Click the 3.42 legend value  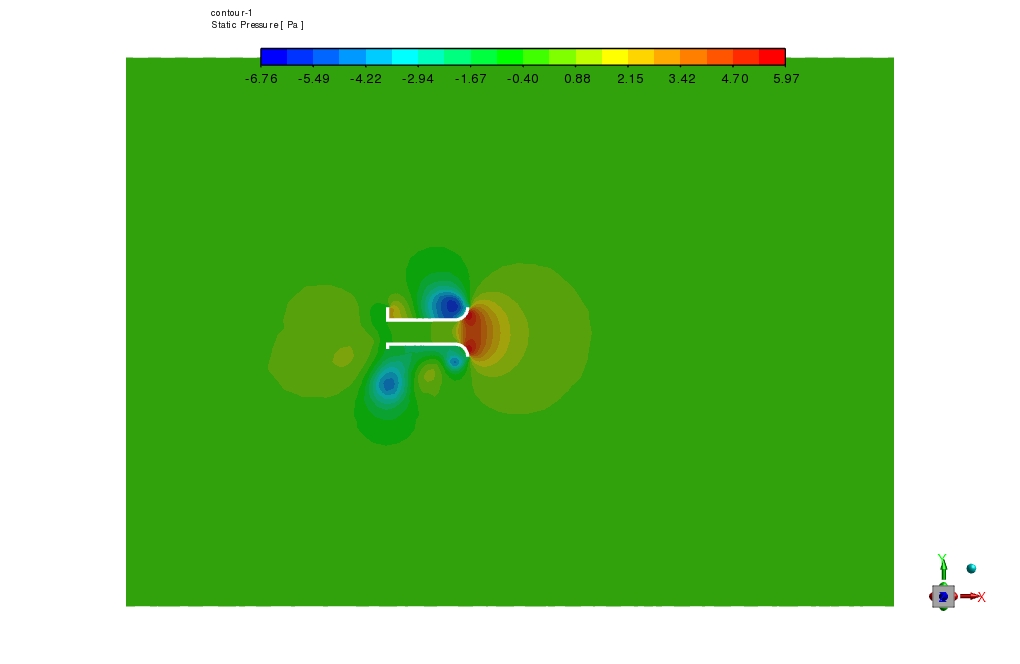coord(682,79)
